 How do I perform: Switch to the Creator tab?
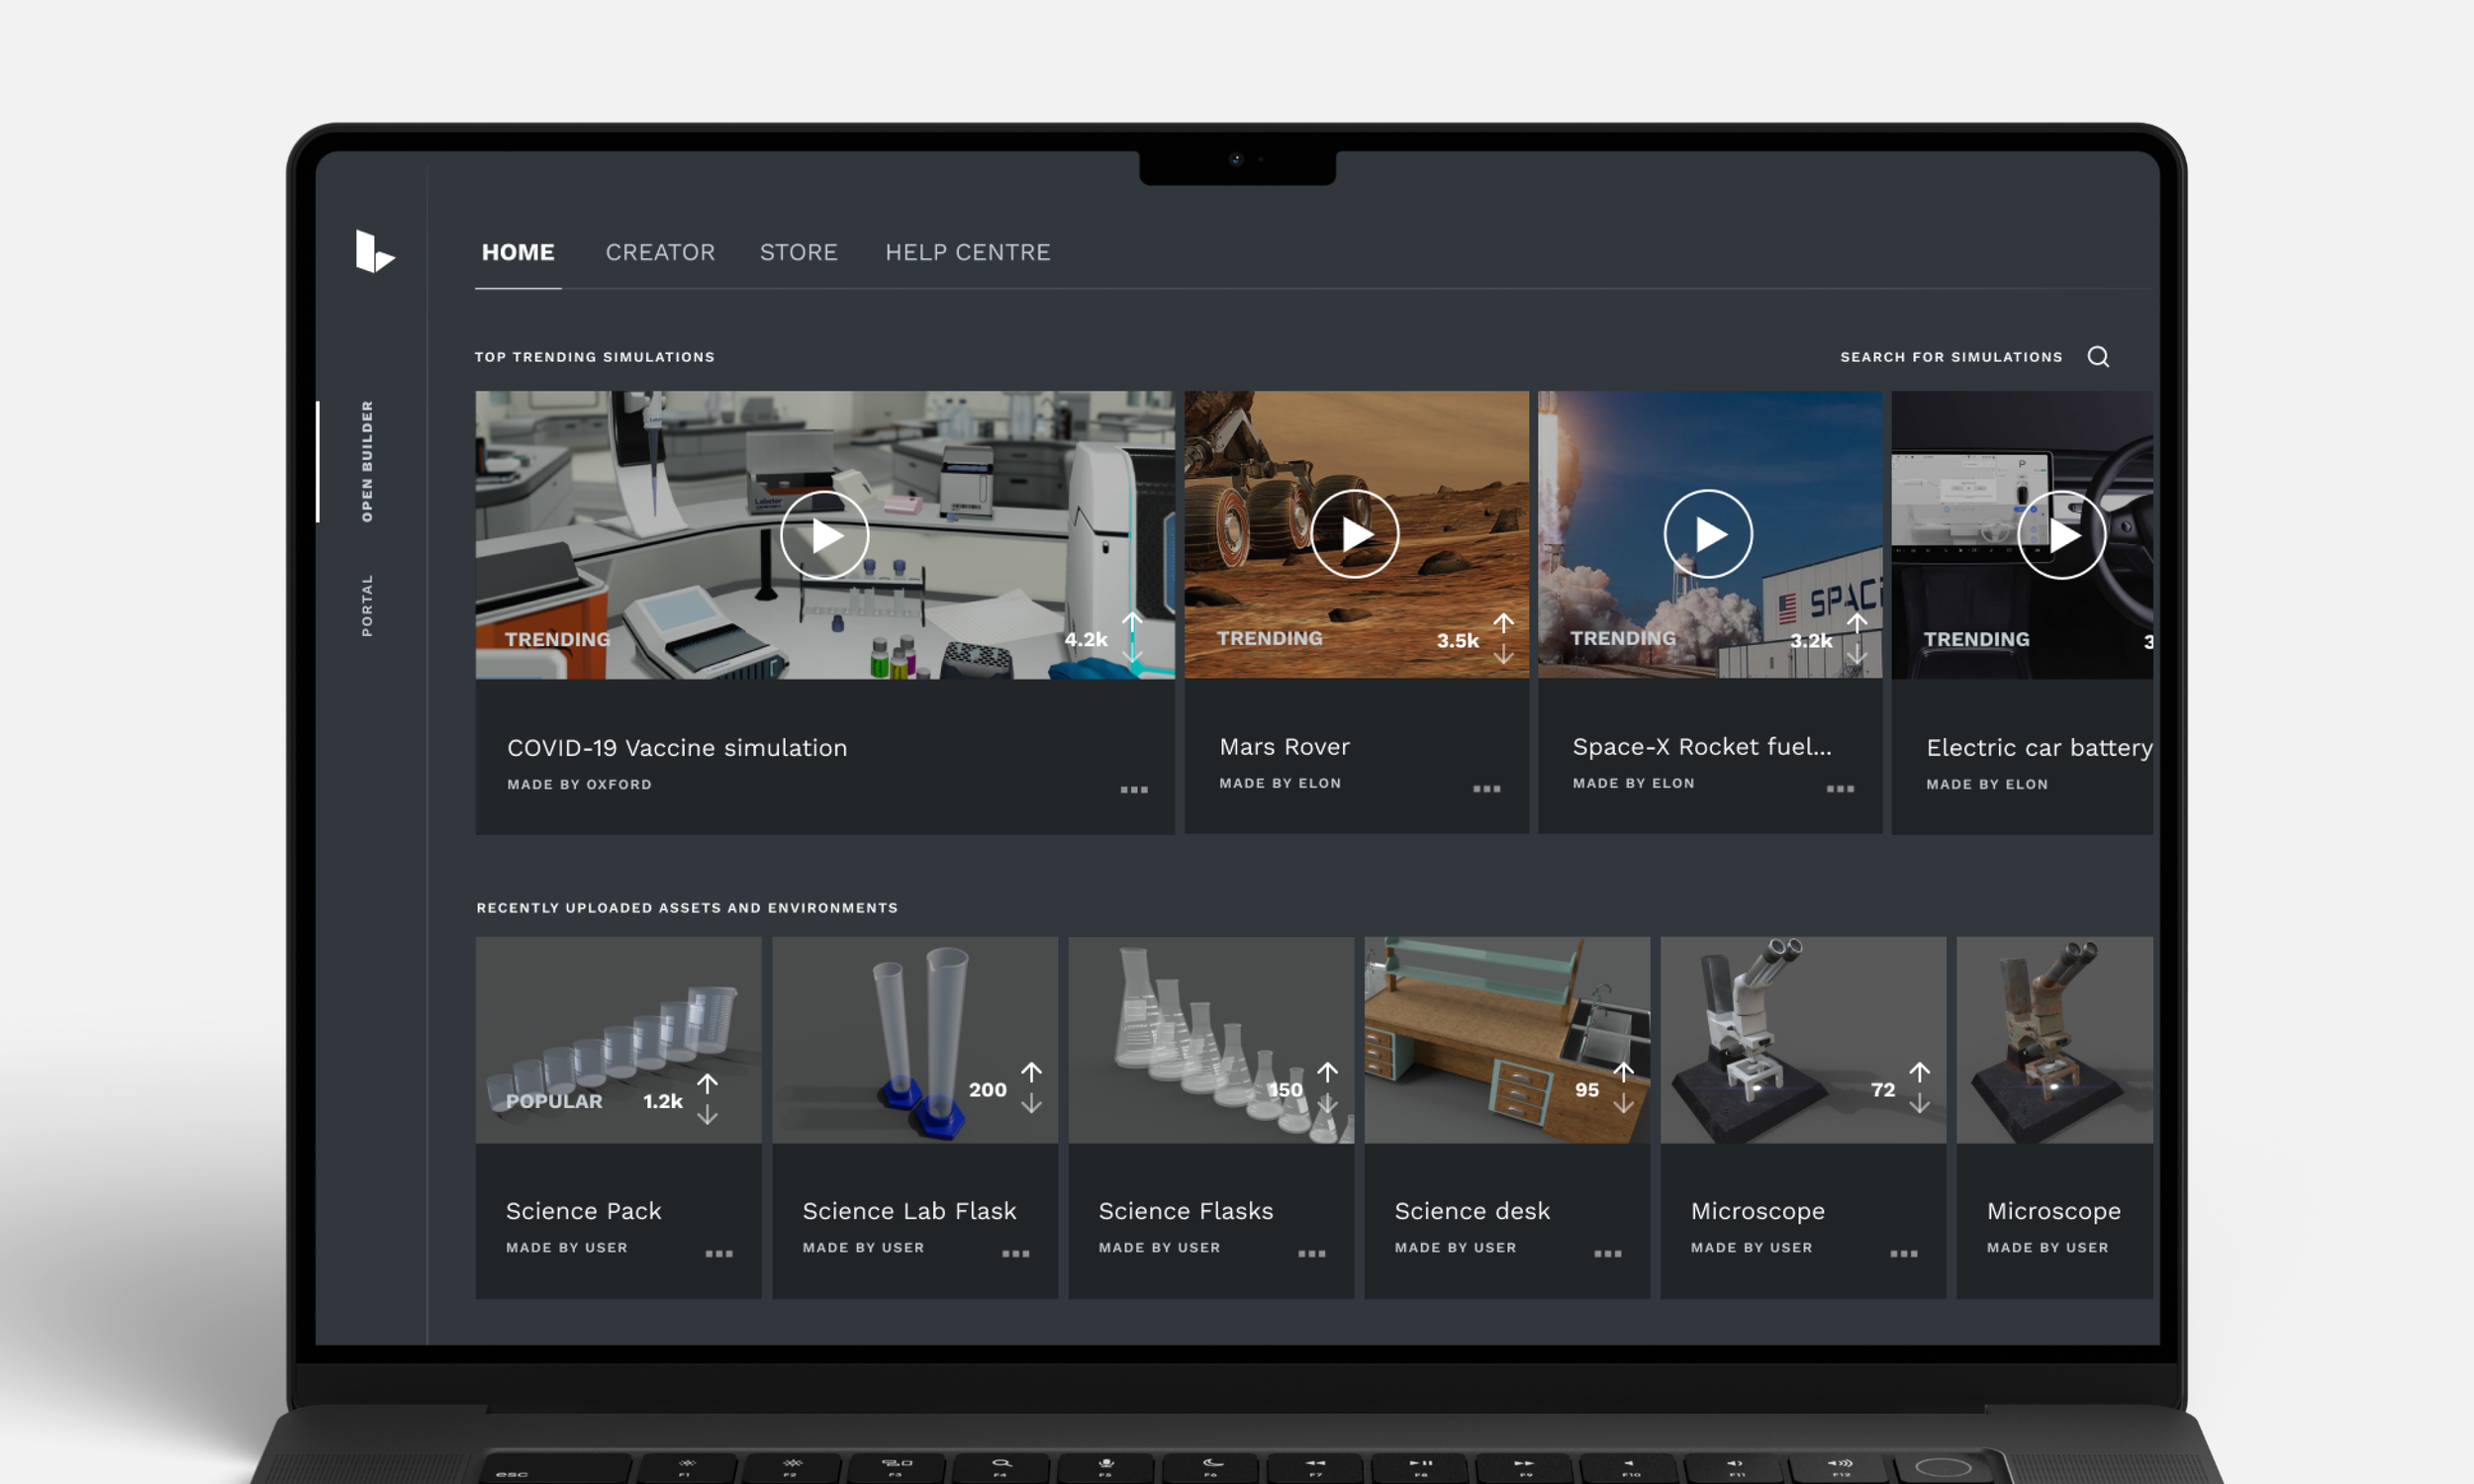660,252
